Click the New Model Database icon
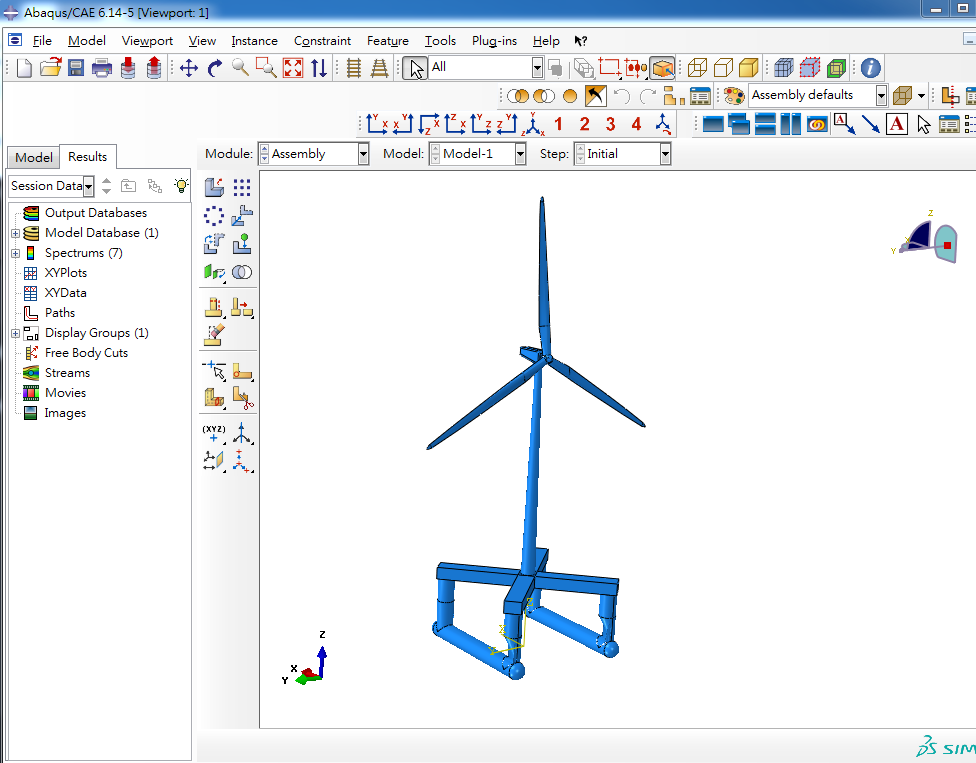The image size is (976, 763). pyautogui.click(x=24, y=67)
